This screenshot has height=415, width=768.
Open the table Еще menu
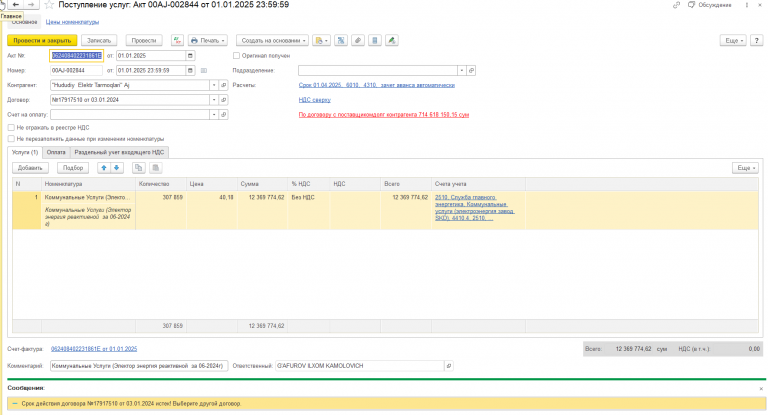745,168
